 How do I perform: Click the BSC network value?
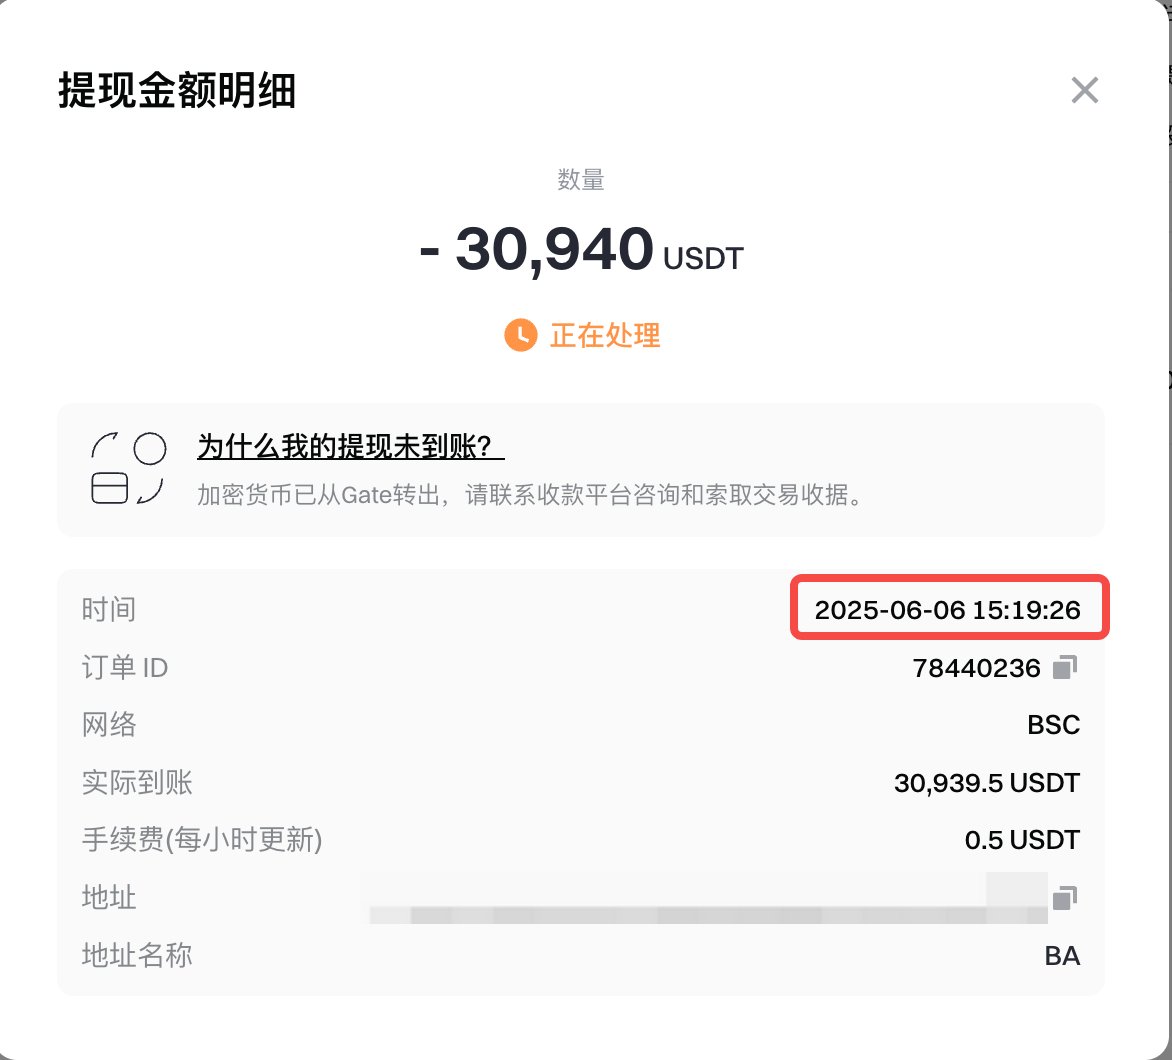(1053, 725)
